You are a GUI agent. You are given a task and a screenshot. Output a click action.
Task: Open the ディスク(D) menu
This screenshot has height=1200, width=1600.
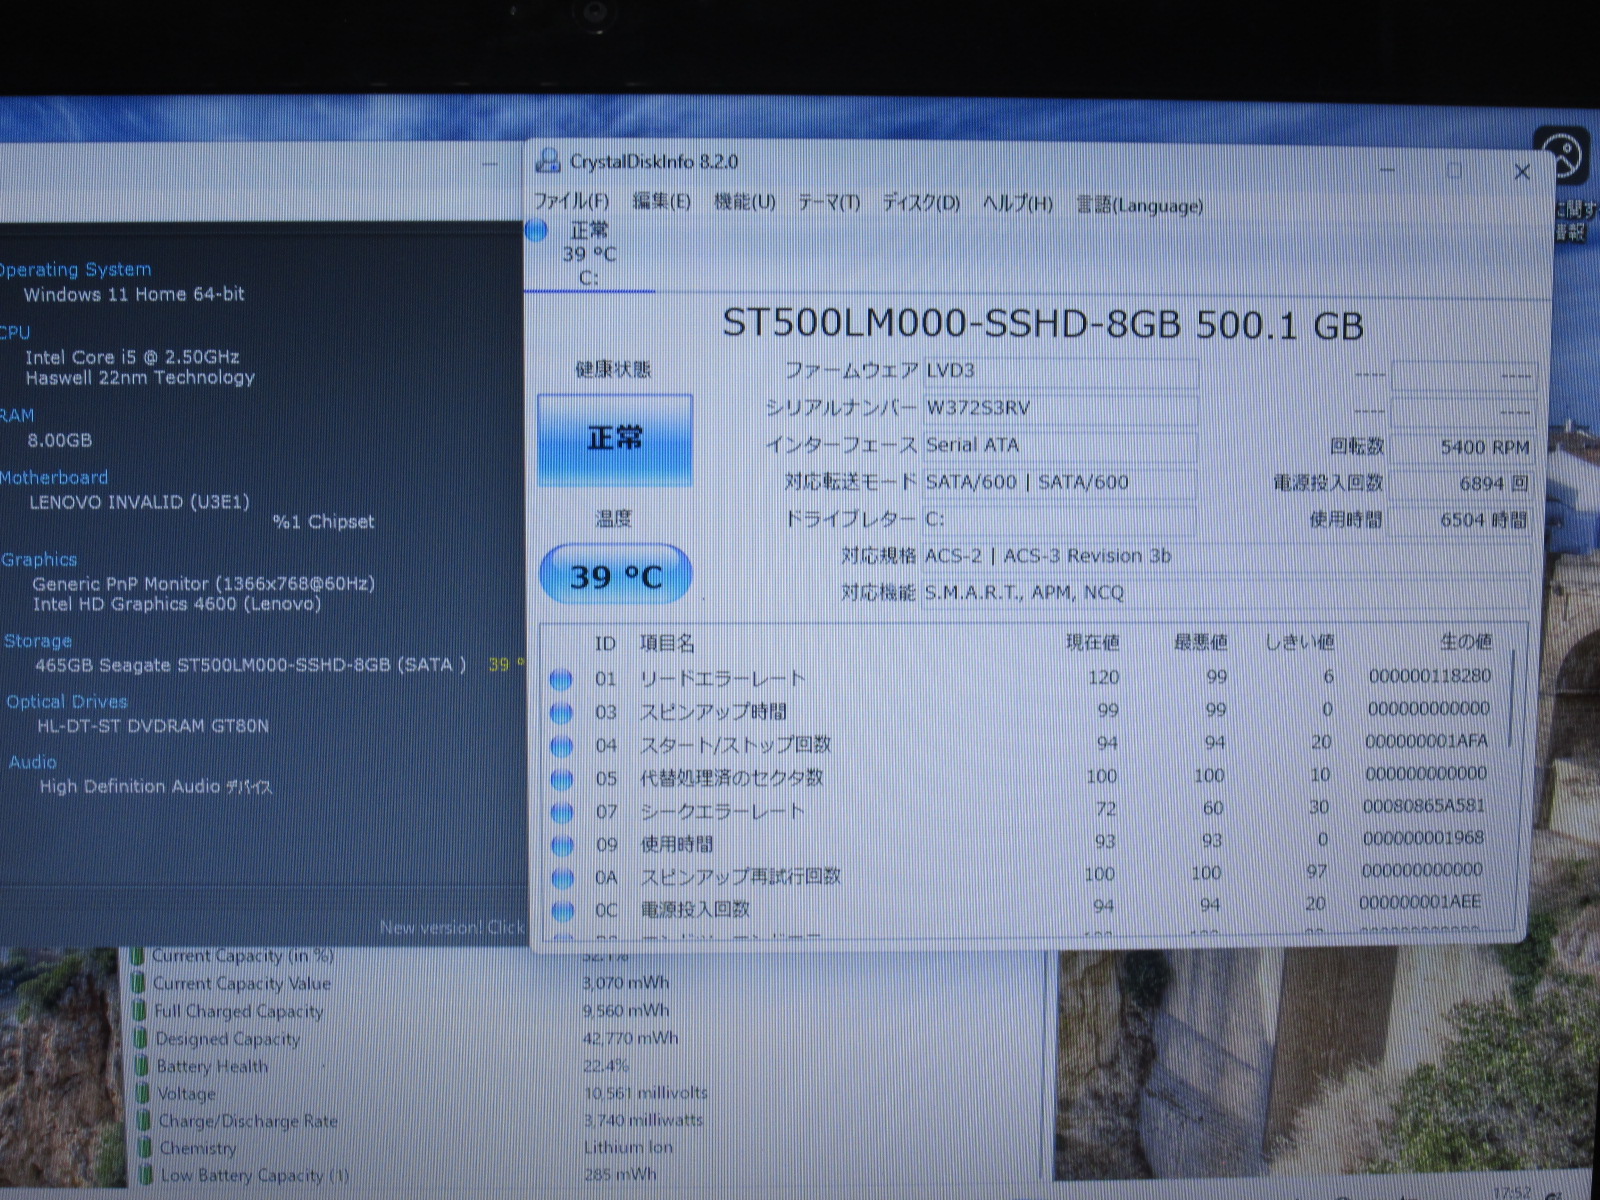point(920,204)
